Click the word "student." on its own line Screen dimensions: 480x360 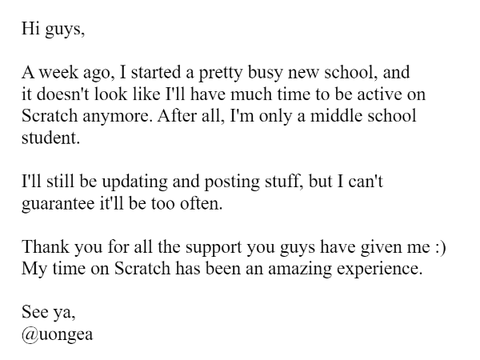coord(51,137)
